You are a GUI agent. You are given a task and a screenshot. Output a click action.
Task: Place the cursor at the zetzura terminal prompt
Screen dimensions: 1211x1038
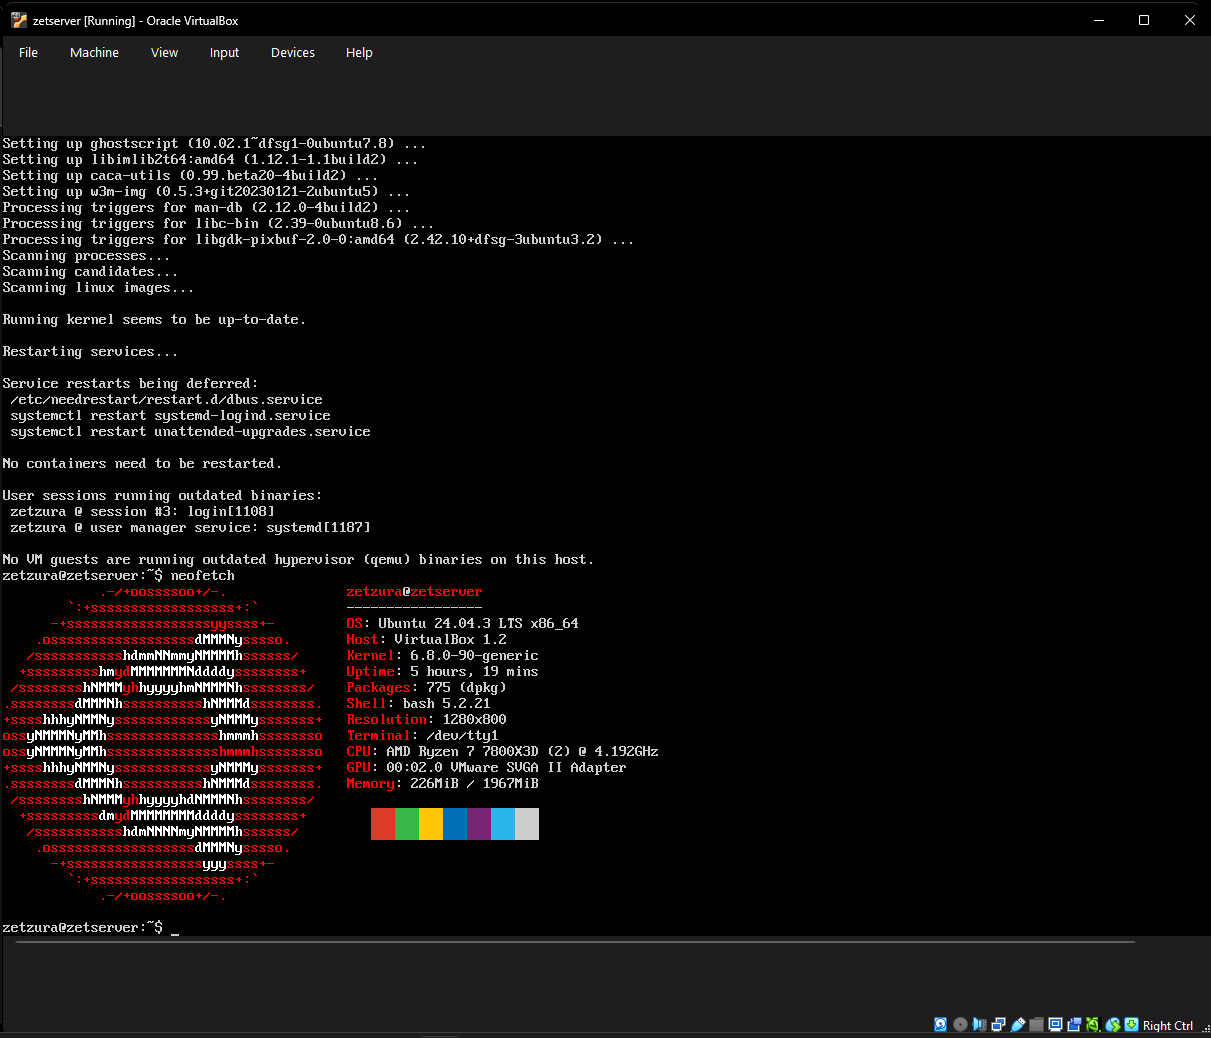click(x=175, y=927)
